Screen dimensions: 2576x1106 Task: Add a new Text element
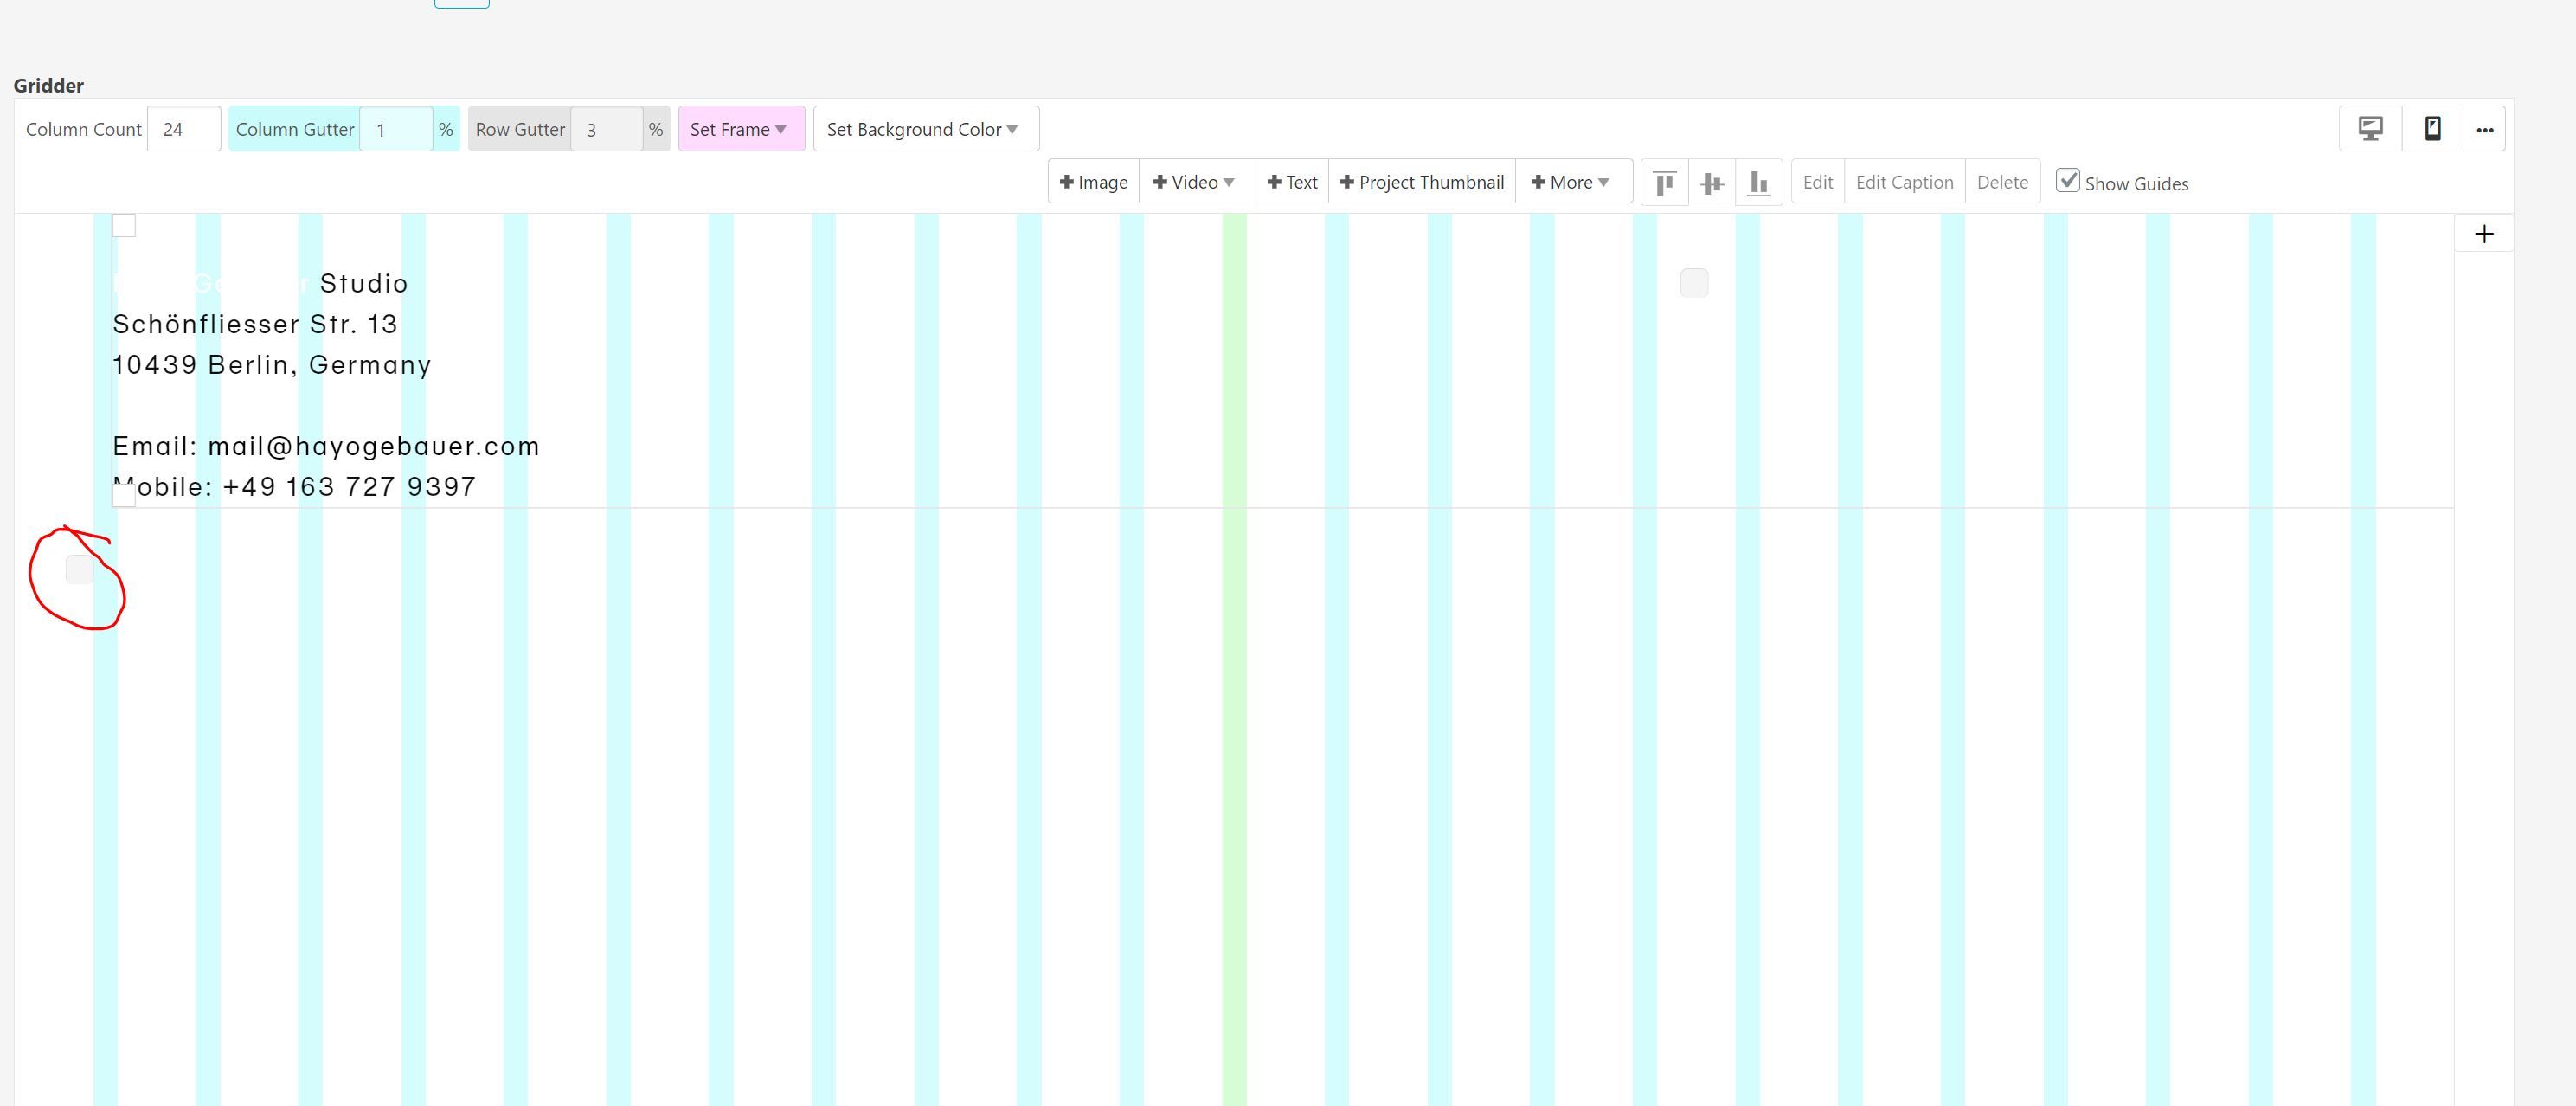[x=1291, y=182]
